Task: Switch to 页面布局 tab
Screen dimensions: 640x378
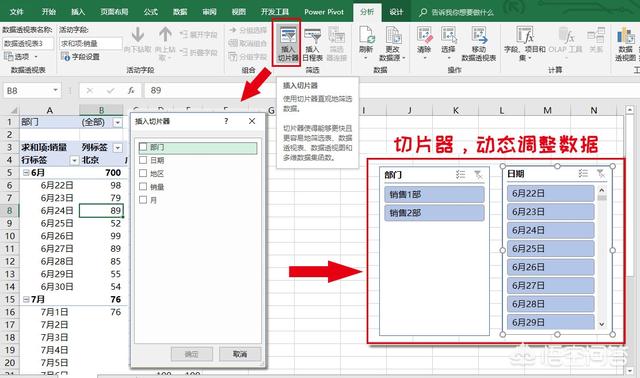Action: click(114, 12)
